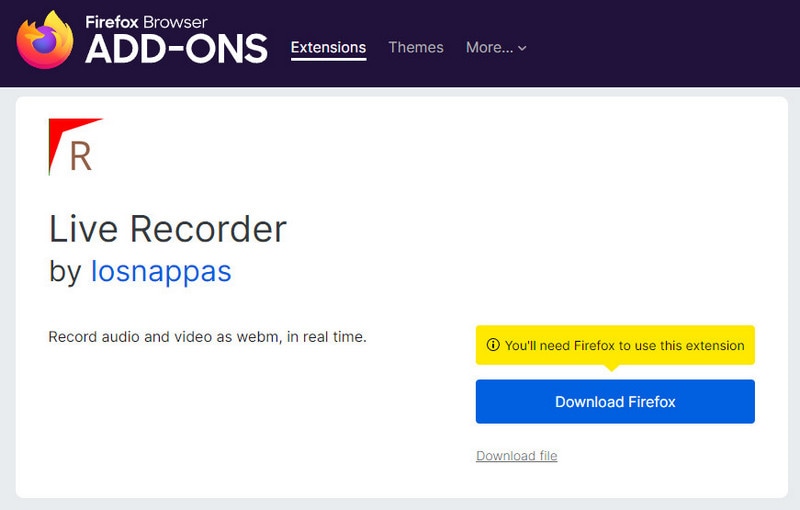Click the description text about webm recording
The width and height of the screenshot is (800, 510).
coord(208,337)
